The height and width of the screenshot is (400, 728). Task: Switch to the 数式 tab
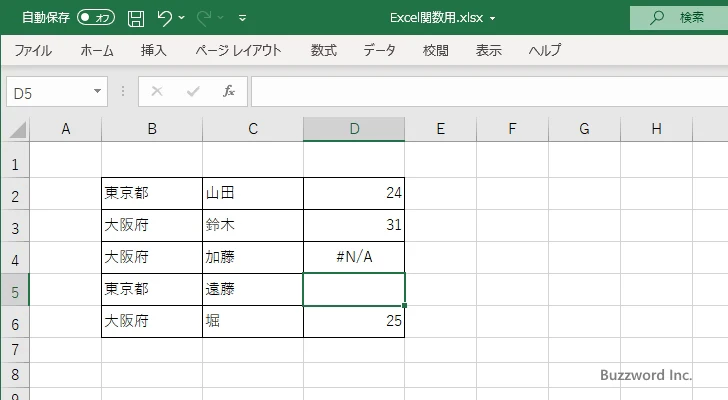[324, 50]
